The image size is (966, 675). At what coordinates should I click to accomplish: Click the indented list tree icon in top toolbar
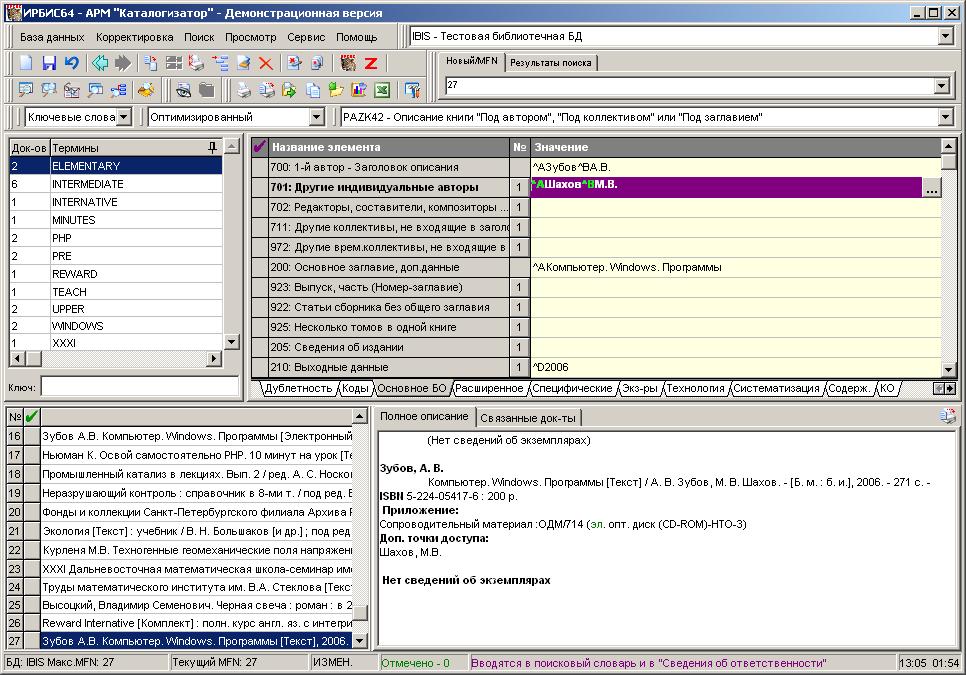click(220, 63)
